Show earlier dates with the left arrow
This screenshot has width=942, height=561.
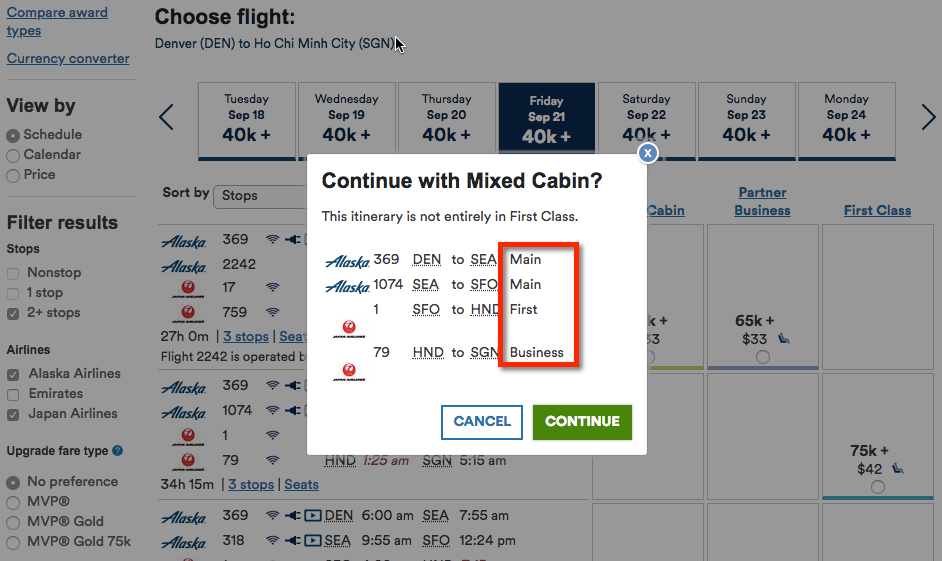pyautogui.click(x=166, y=117)
